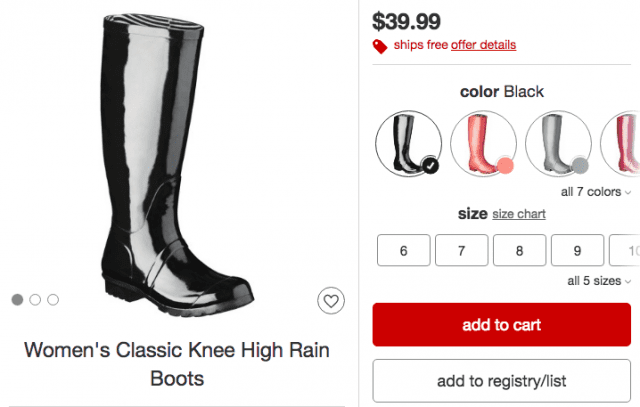Switch to the second product image dot
Screen dimensions: 640x407
tap(35, 300)
